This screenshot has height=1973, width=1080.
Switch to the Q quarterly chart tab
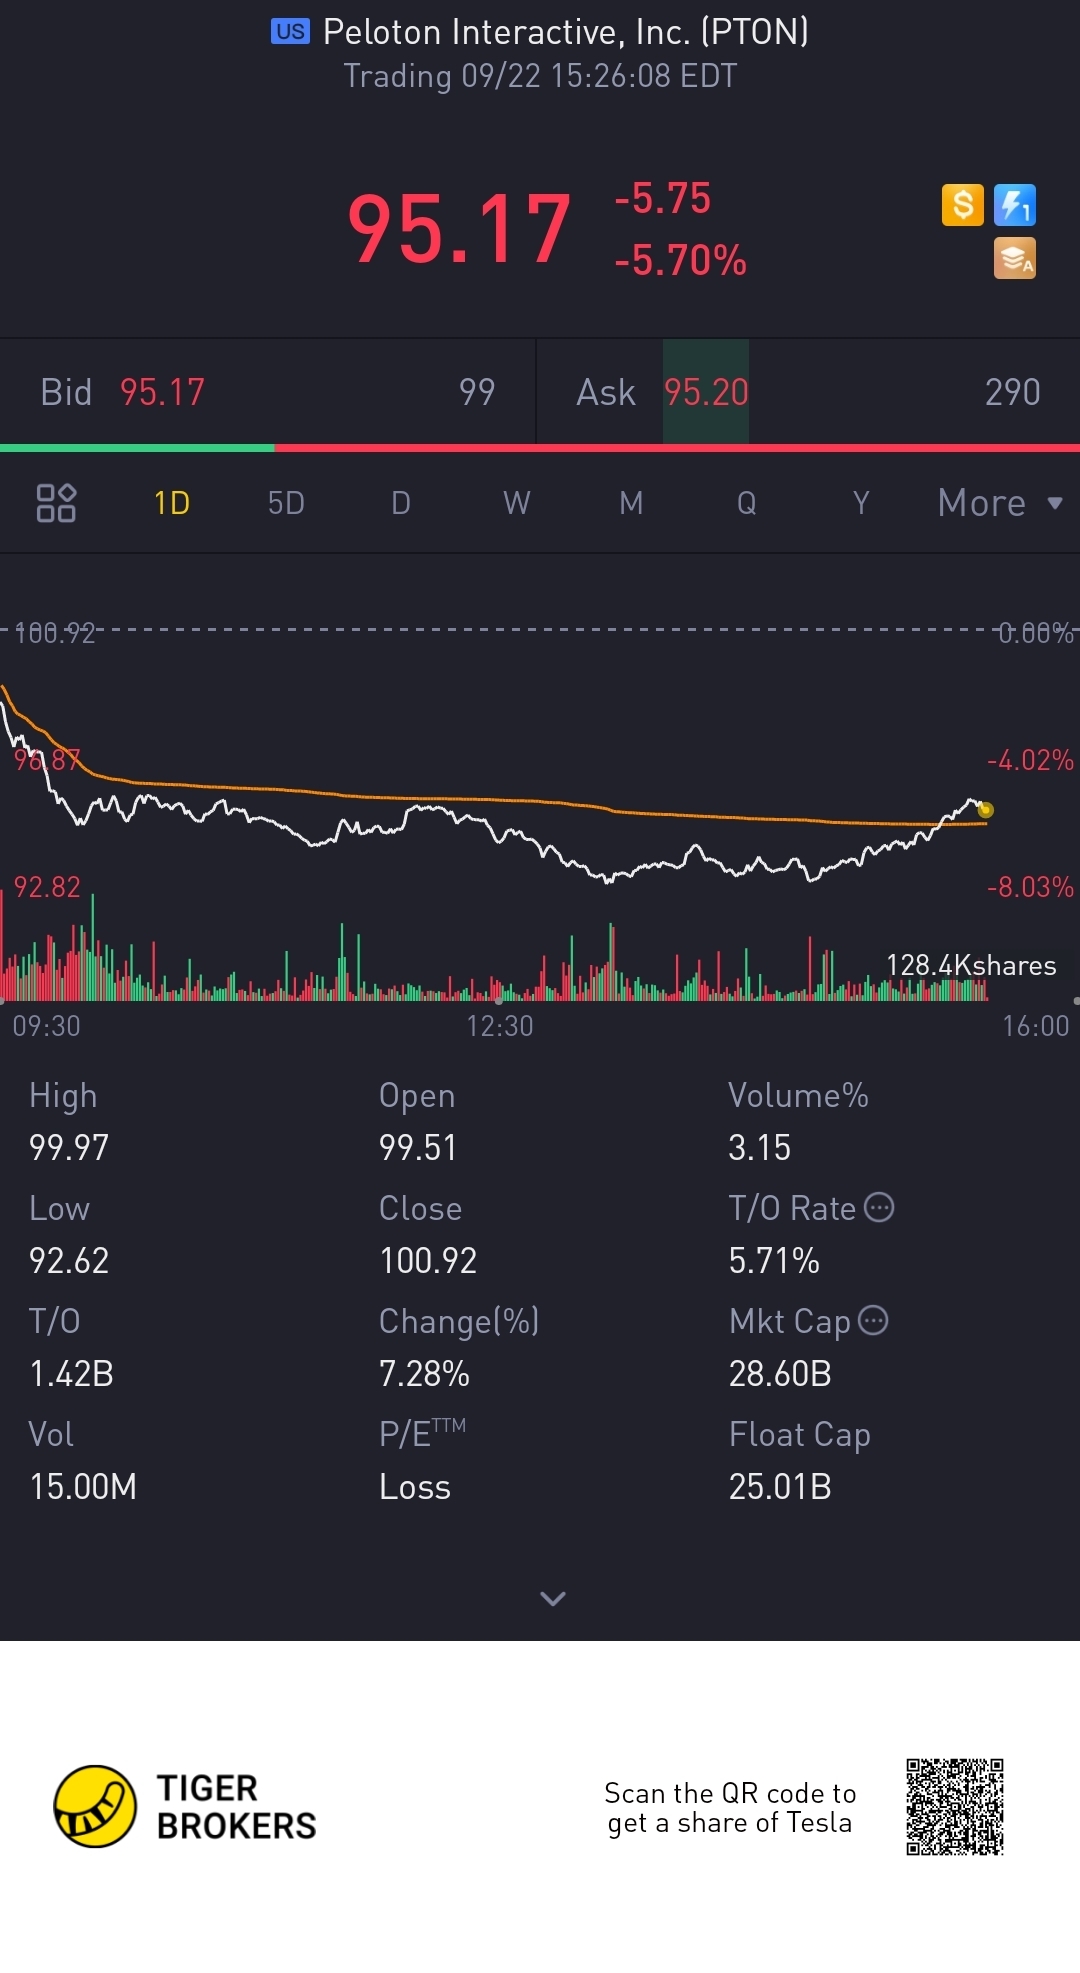pyautogui.click(x=746, y=503)
